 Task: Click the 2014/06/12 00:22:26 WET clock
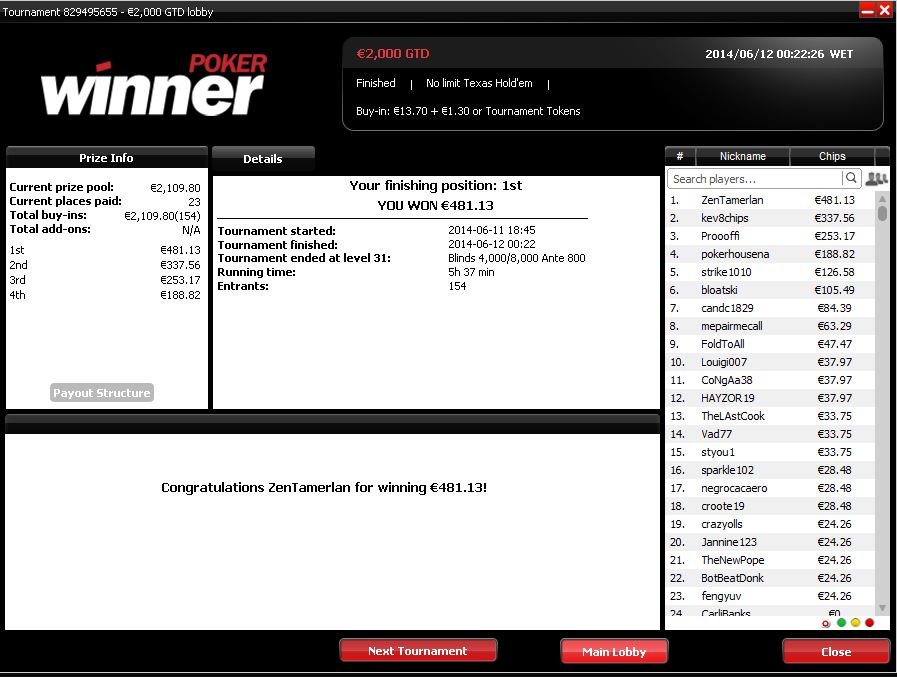(779, 54)
